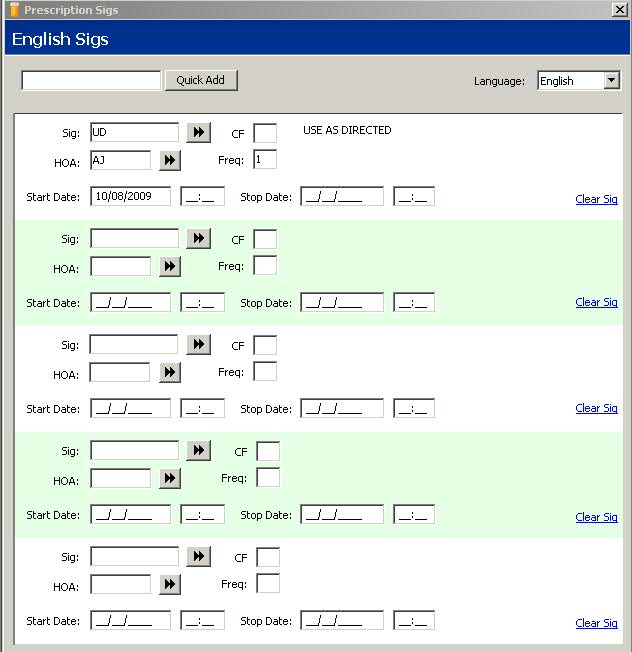
Task: Select the English language combo box
Action: [579, 80]
